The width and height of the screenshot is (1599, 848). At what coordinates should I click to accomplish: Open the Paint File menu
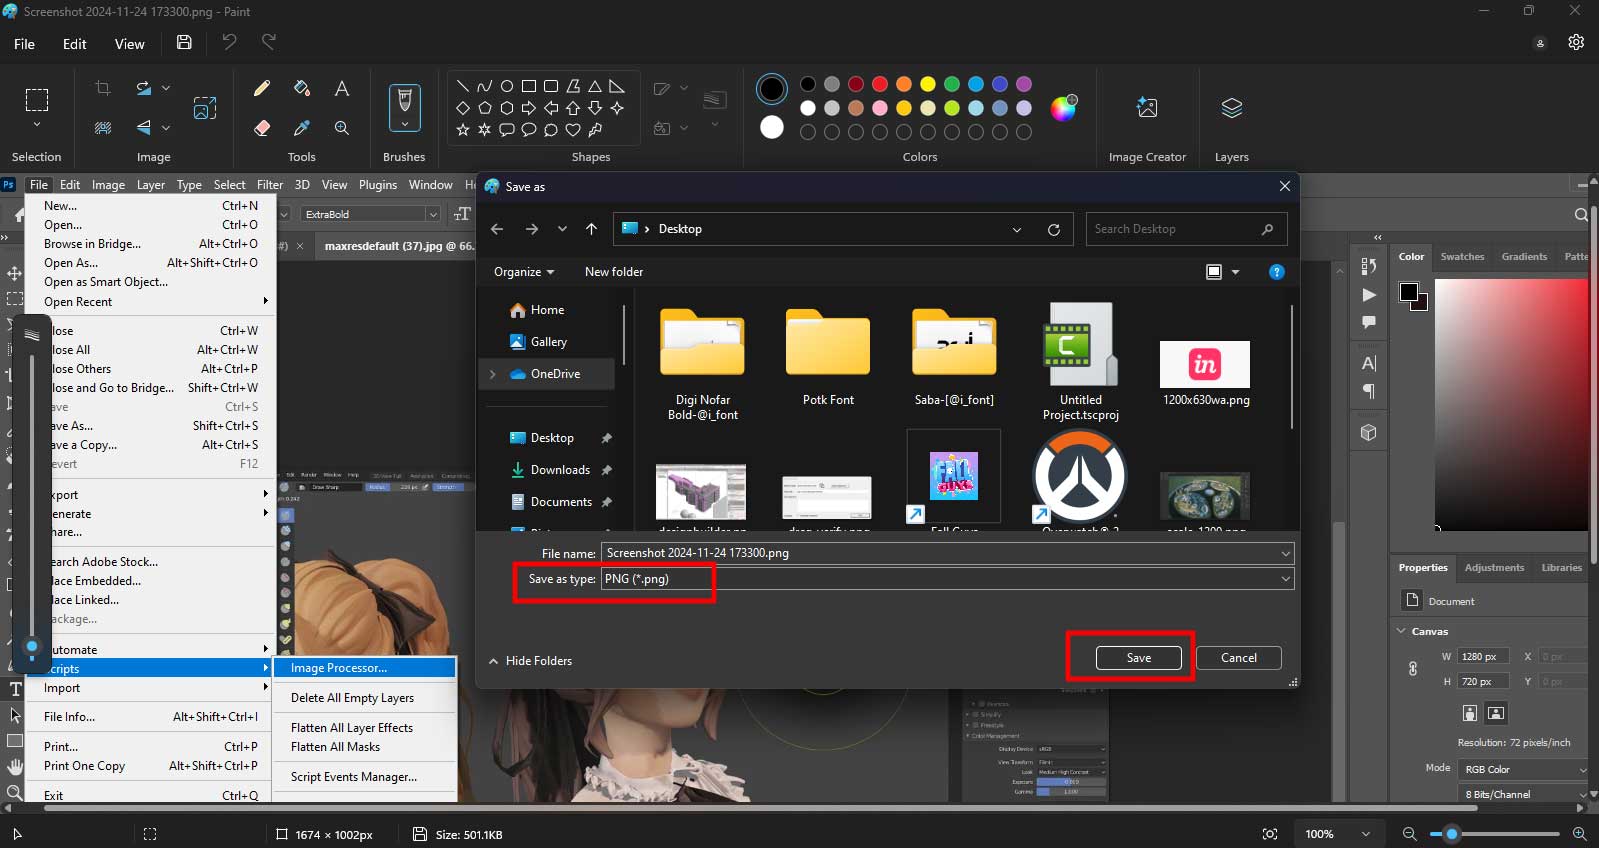click(25, 44)
